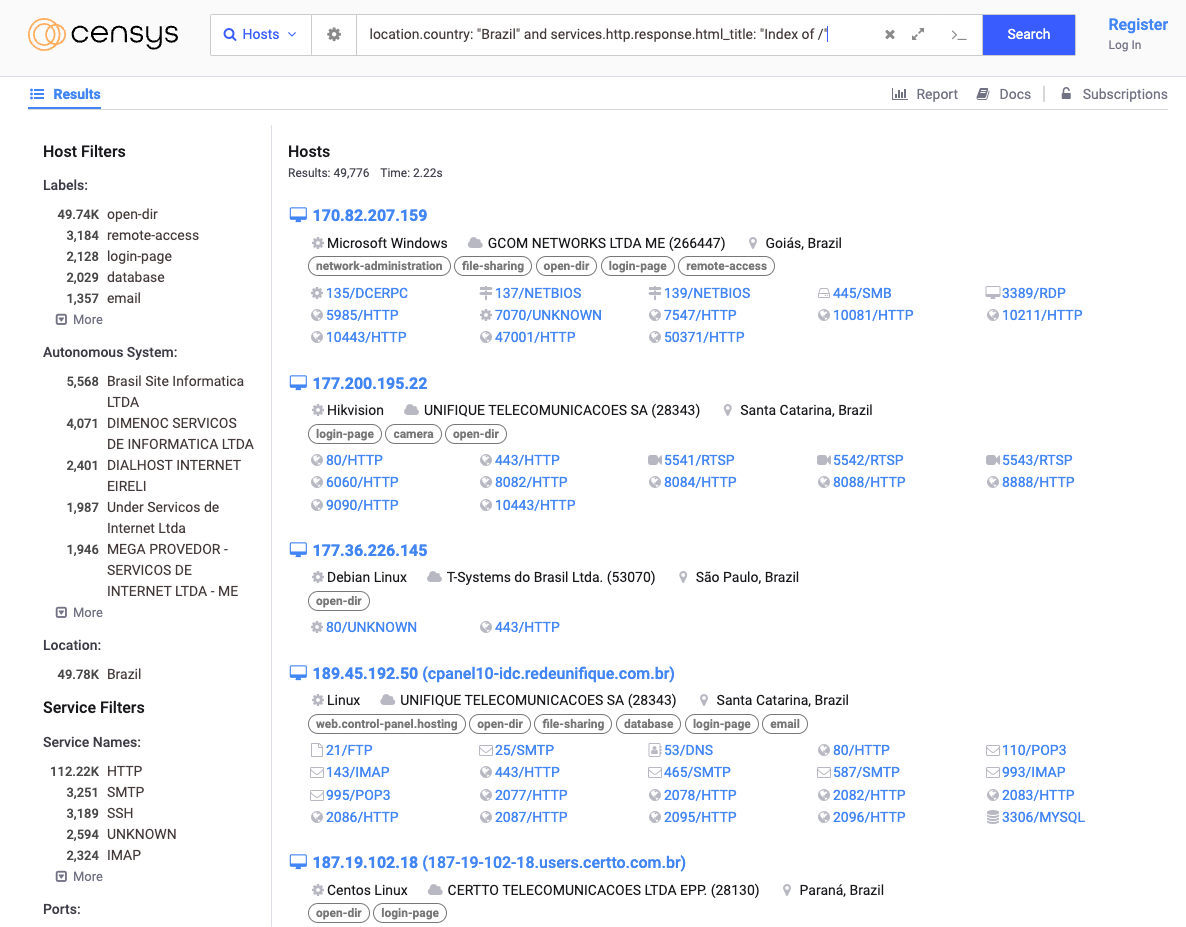
Task: Click location pin next to Paraná, Brazil
Action: (x=787, y=890)
